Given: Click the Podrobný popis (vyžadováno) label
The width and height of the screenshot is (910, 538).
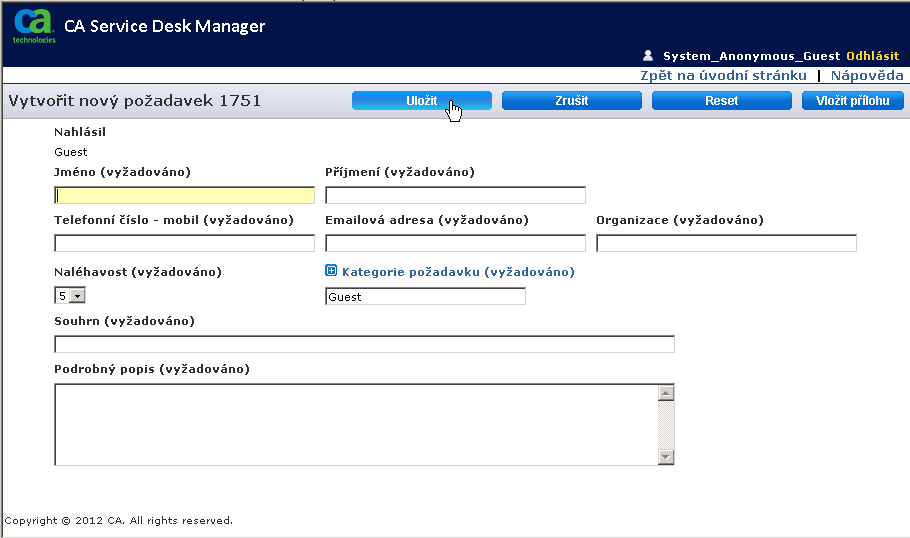Looking at the screenshot, I should 152,369.
